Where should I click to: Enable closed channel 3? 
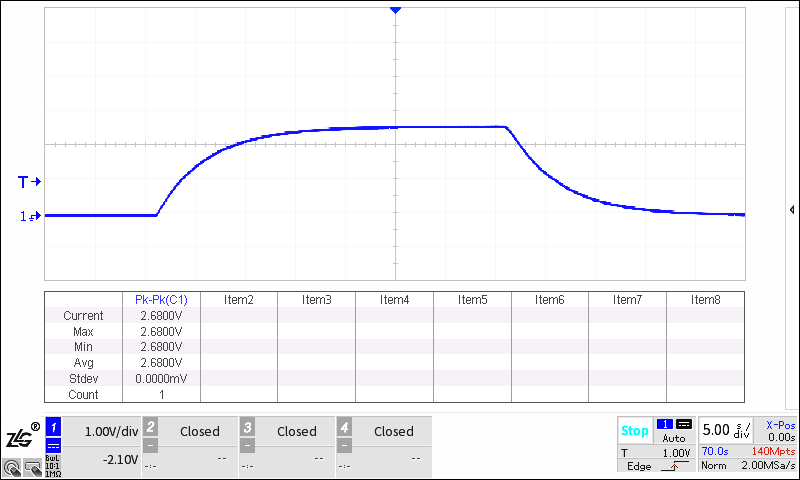[247, 427]
